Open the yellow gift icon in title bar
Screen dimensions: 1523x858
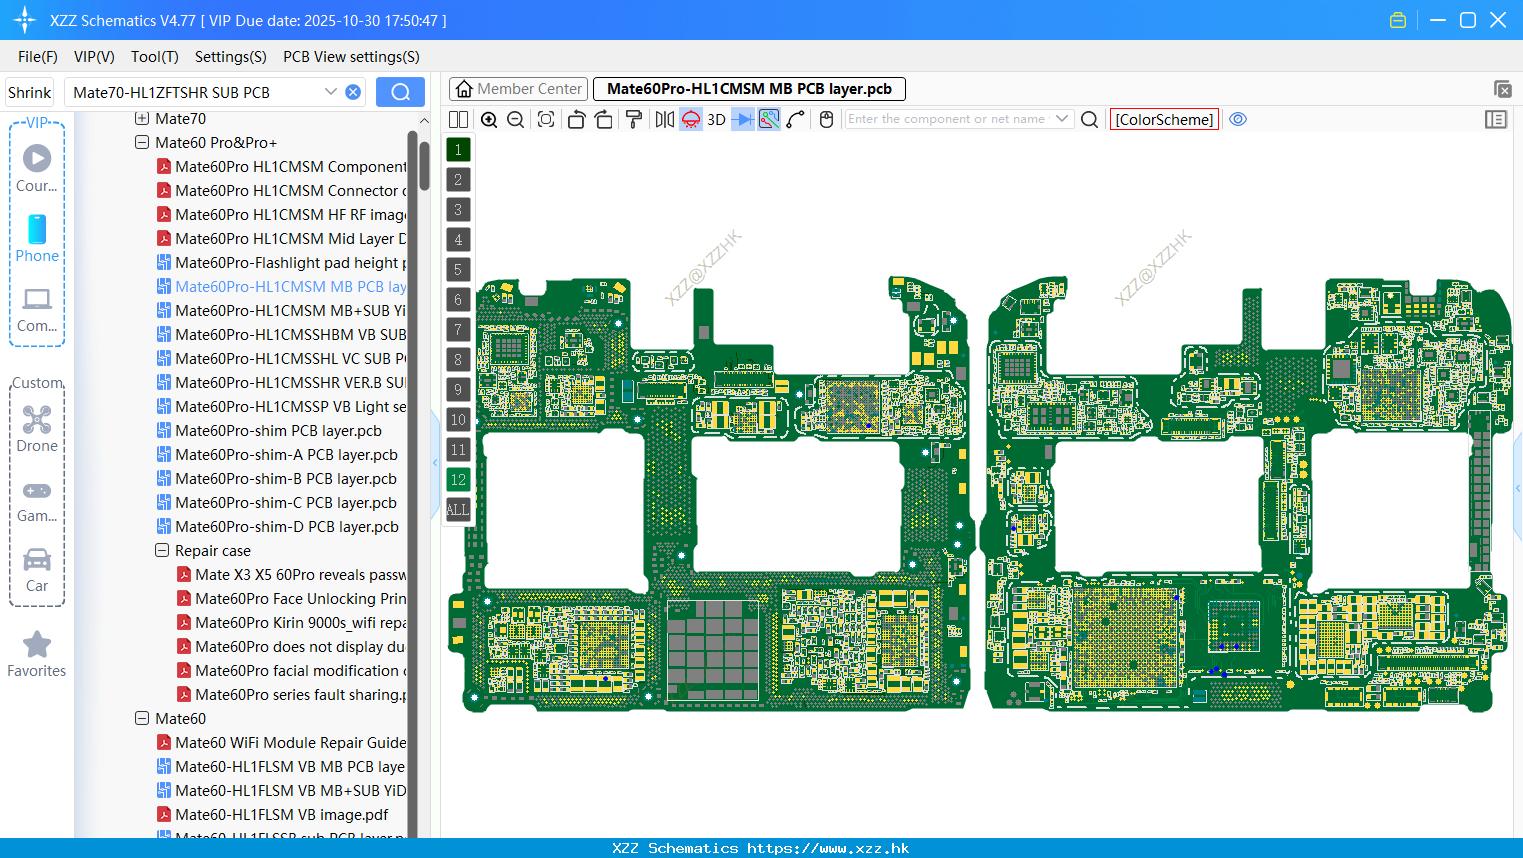click(1398, 20)
